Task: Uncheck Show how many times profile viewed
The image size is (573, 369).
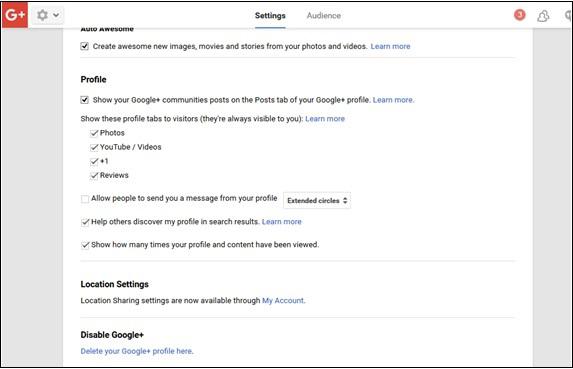Action: (85, 245)
